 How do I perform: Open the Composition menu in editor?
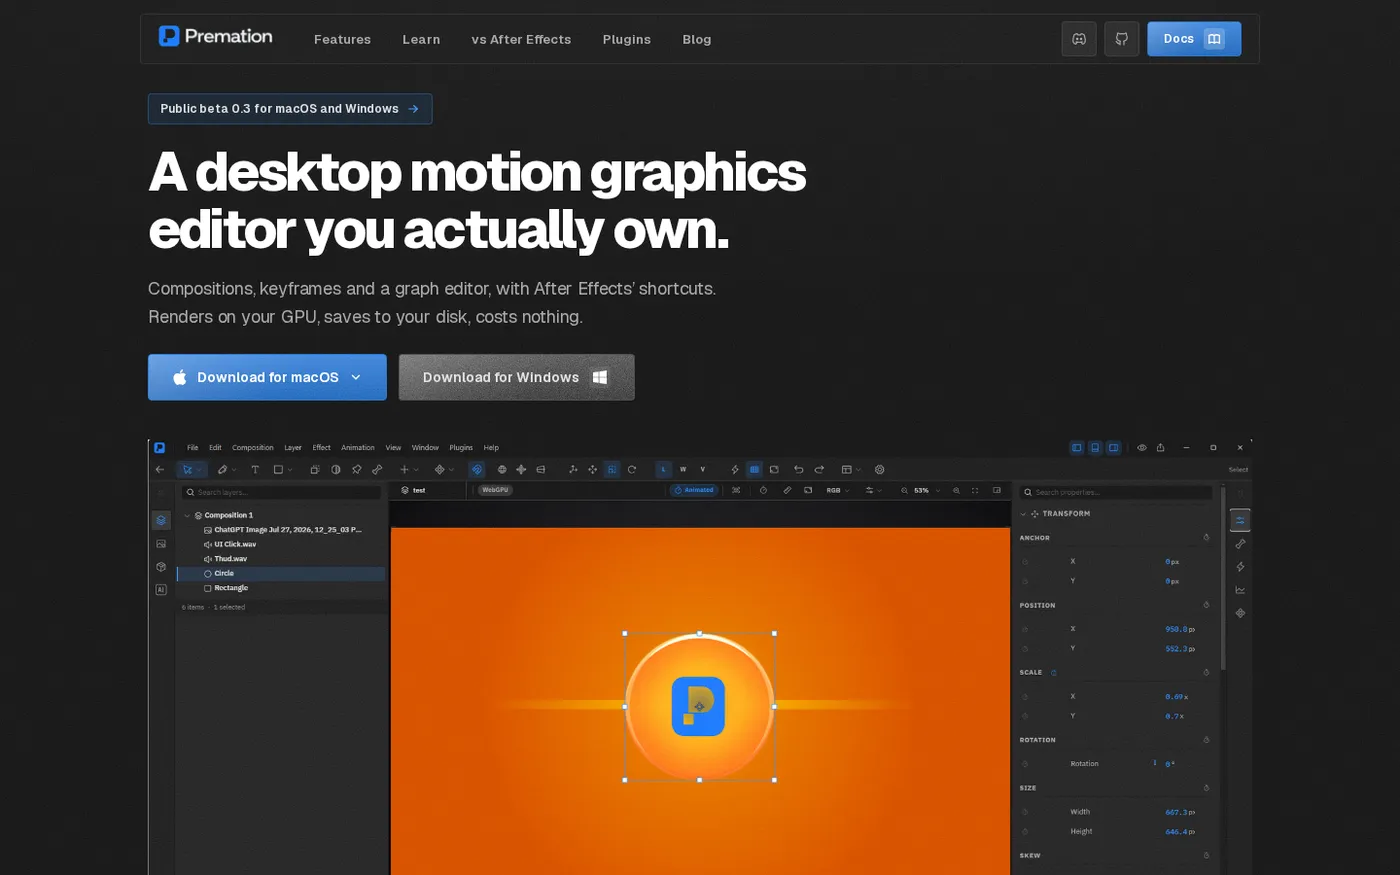[x=253, y=448]
